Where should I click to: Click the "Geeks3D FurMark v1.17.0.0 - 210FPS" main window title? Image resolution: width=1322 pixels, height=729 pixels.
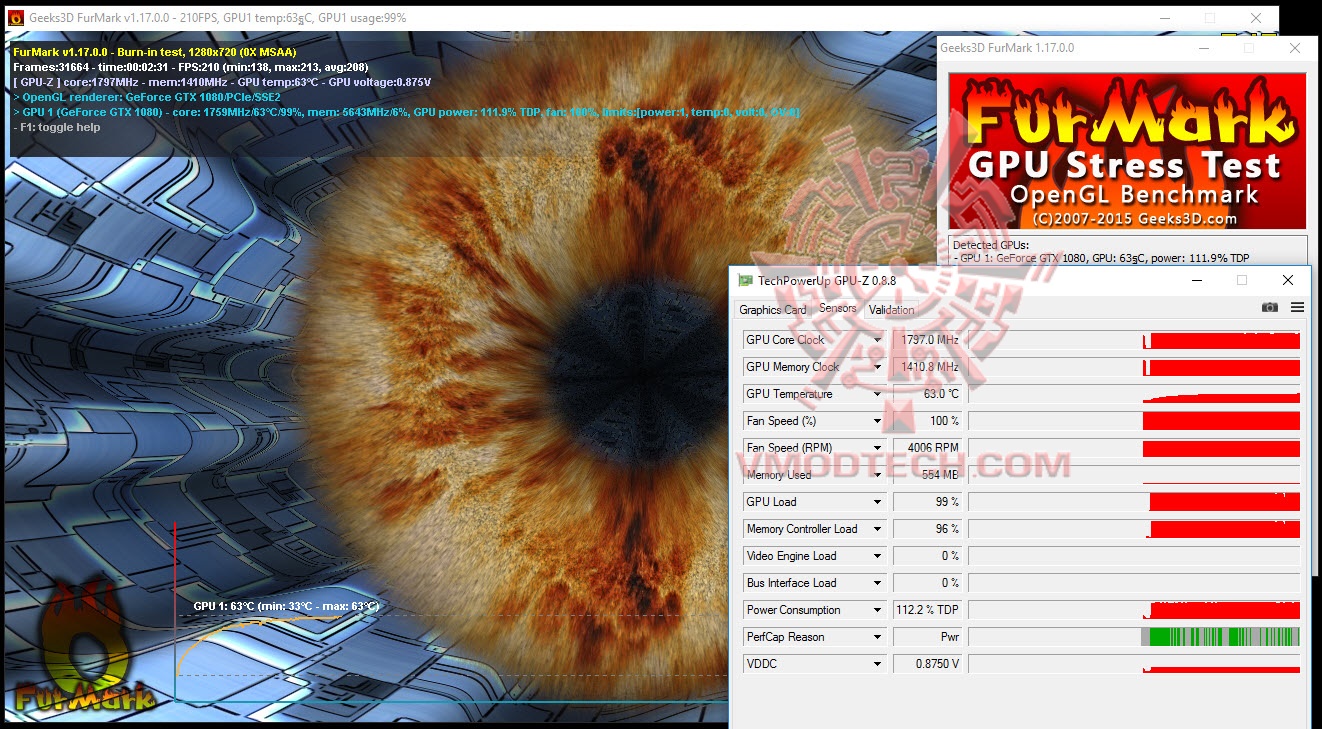tap(218, 18)
